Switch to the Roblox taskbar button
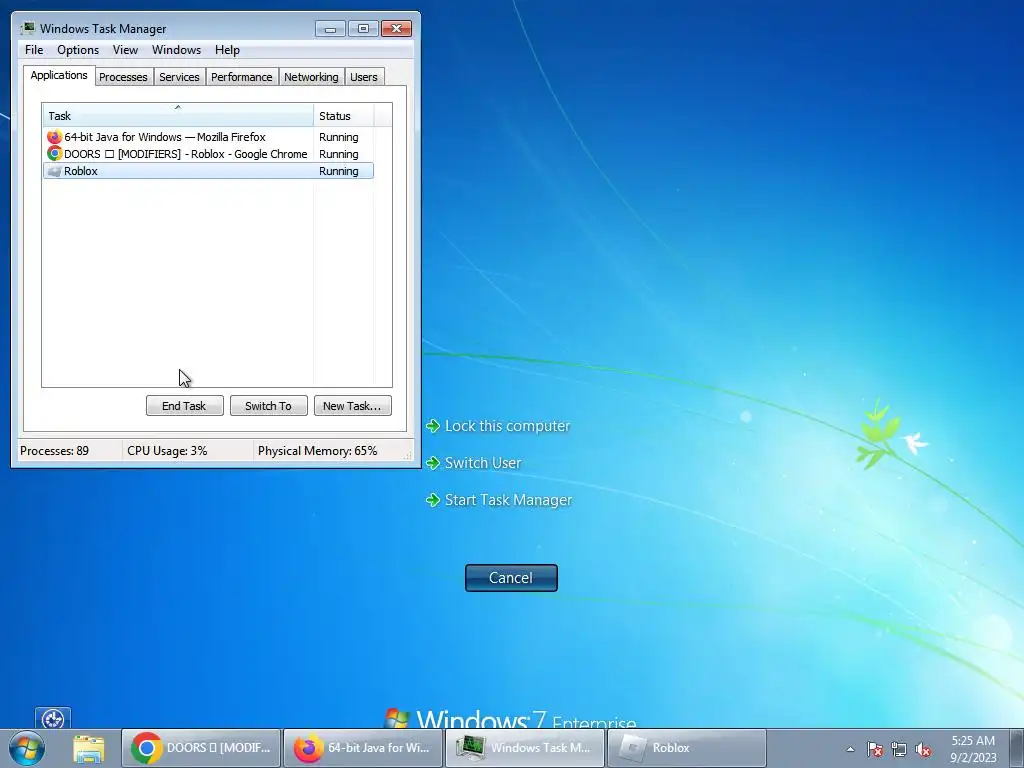Image resolution: width=1024 pixels, height=768 pixels. click(x=686, y=748)
